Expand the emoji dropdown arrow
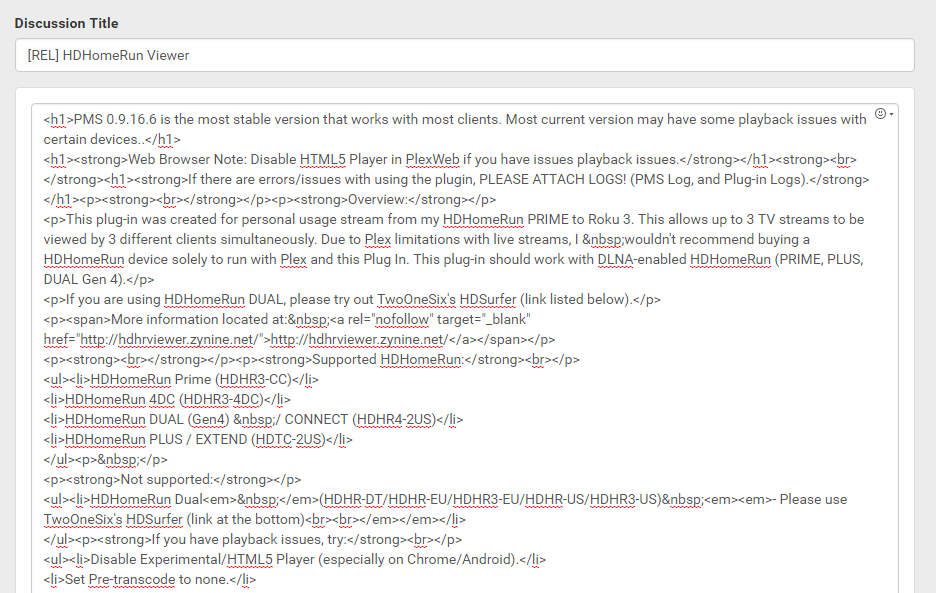 [891, 114]
